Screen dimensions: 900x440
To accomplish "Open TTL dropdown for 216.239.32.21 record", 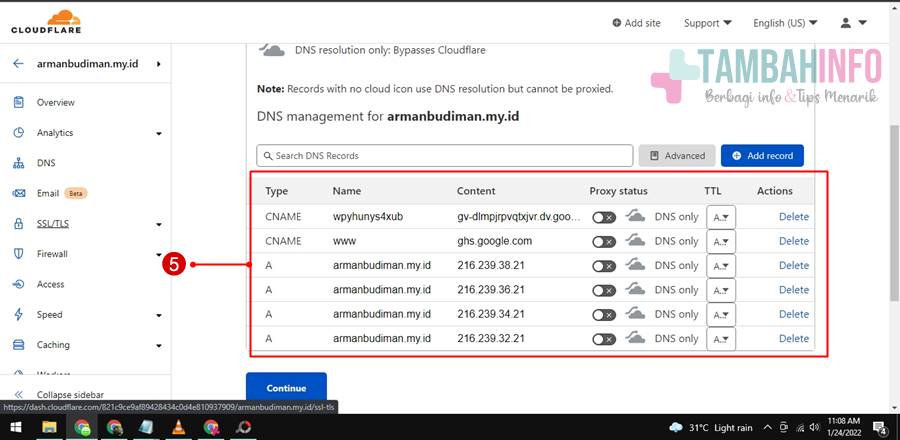I will 721,339.
